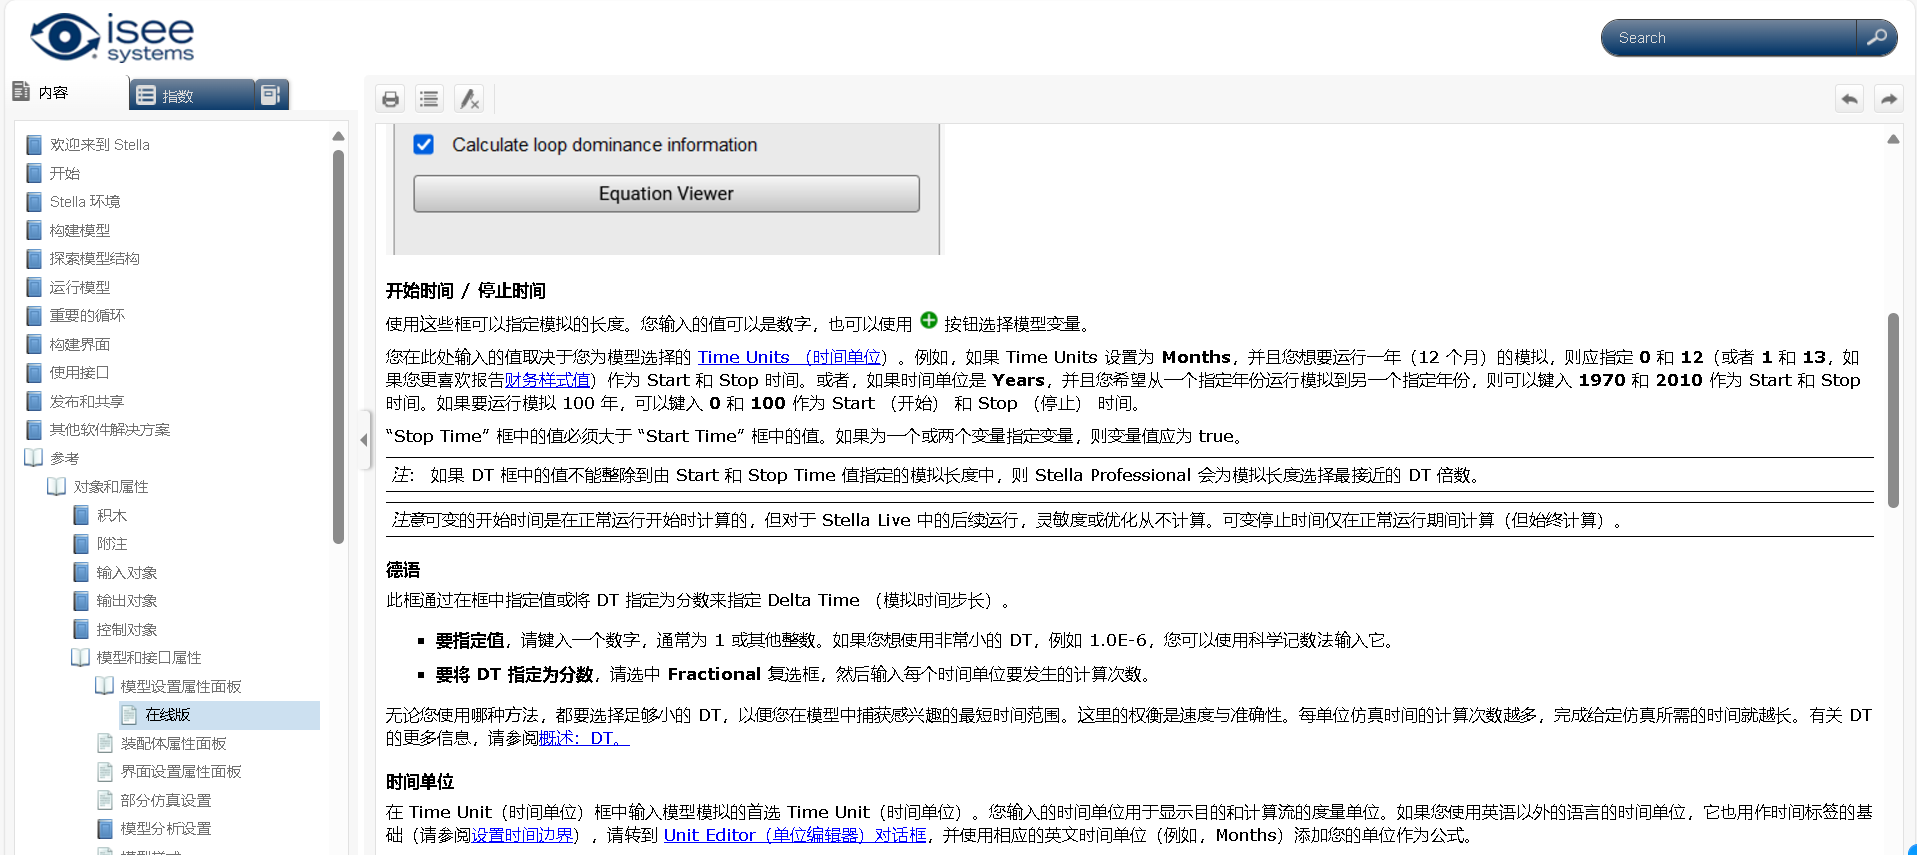The height and width of the screenshot is (855, 1917).
Task: Click the book icon beside 控制对象
Action: (81, 629)
